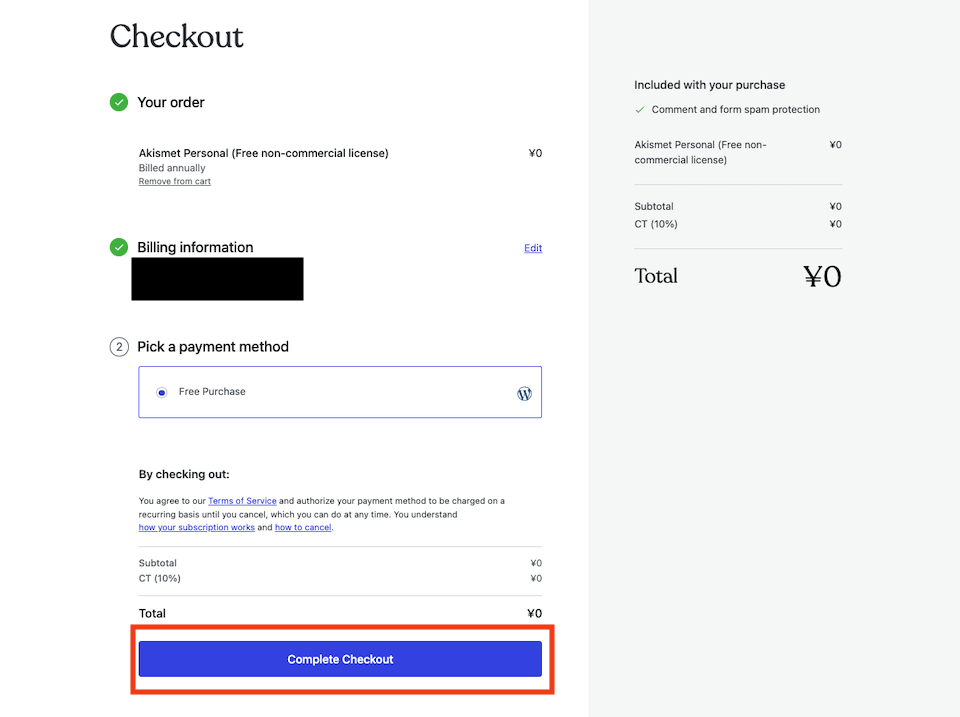
Task: Click the sidebar Total ¥0 amount
Action: click(x=822, y=276)
